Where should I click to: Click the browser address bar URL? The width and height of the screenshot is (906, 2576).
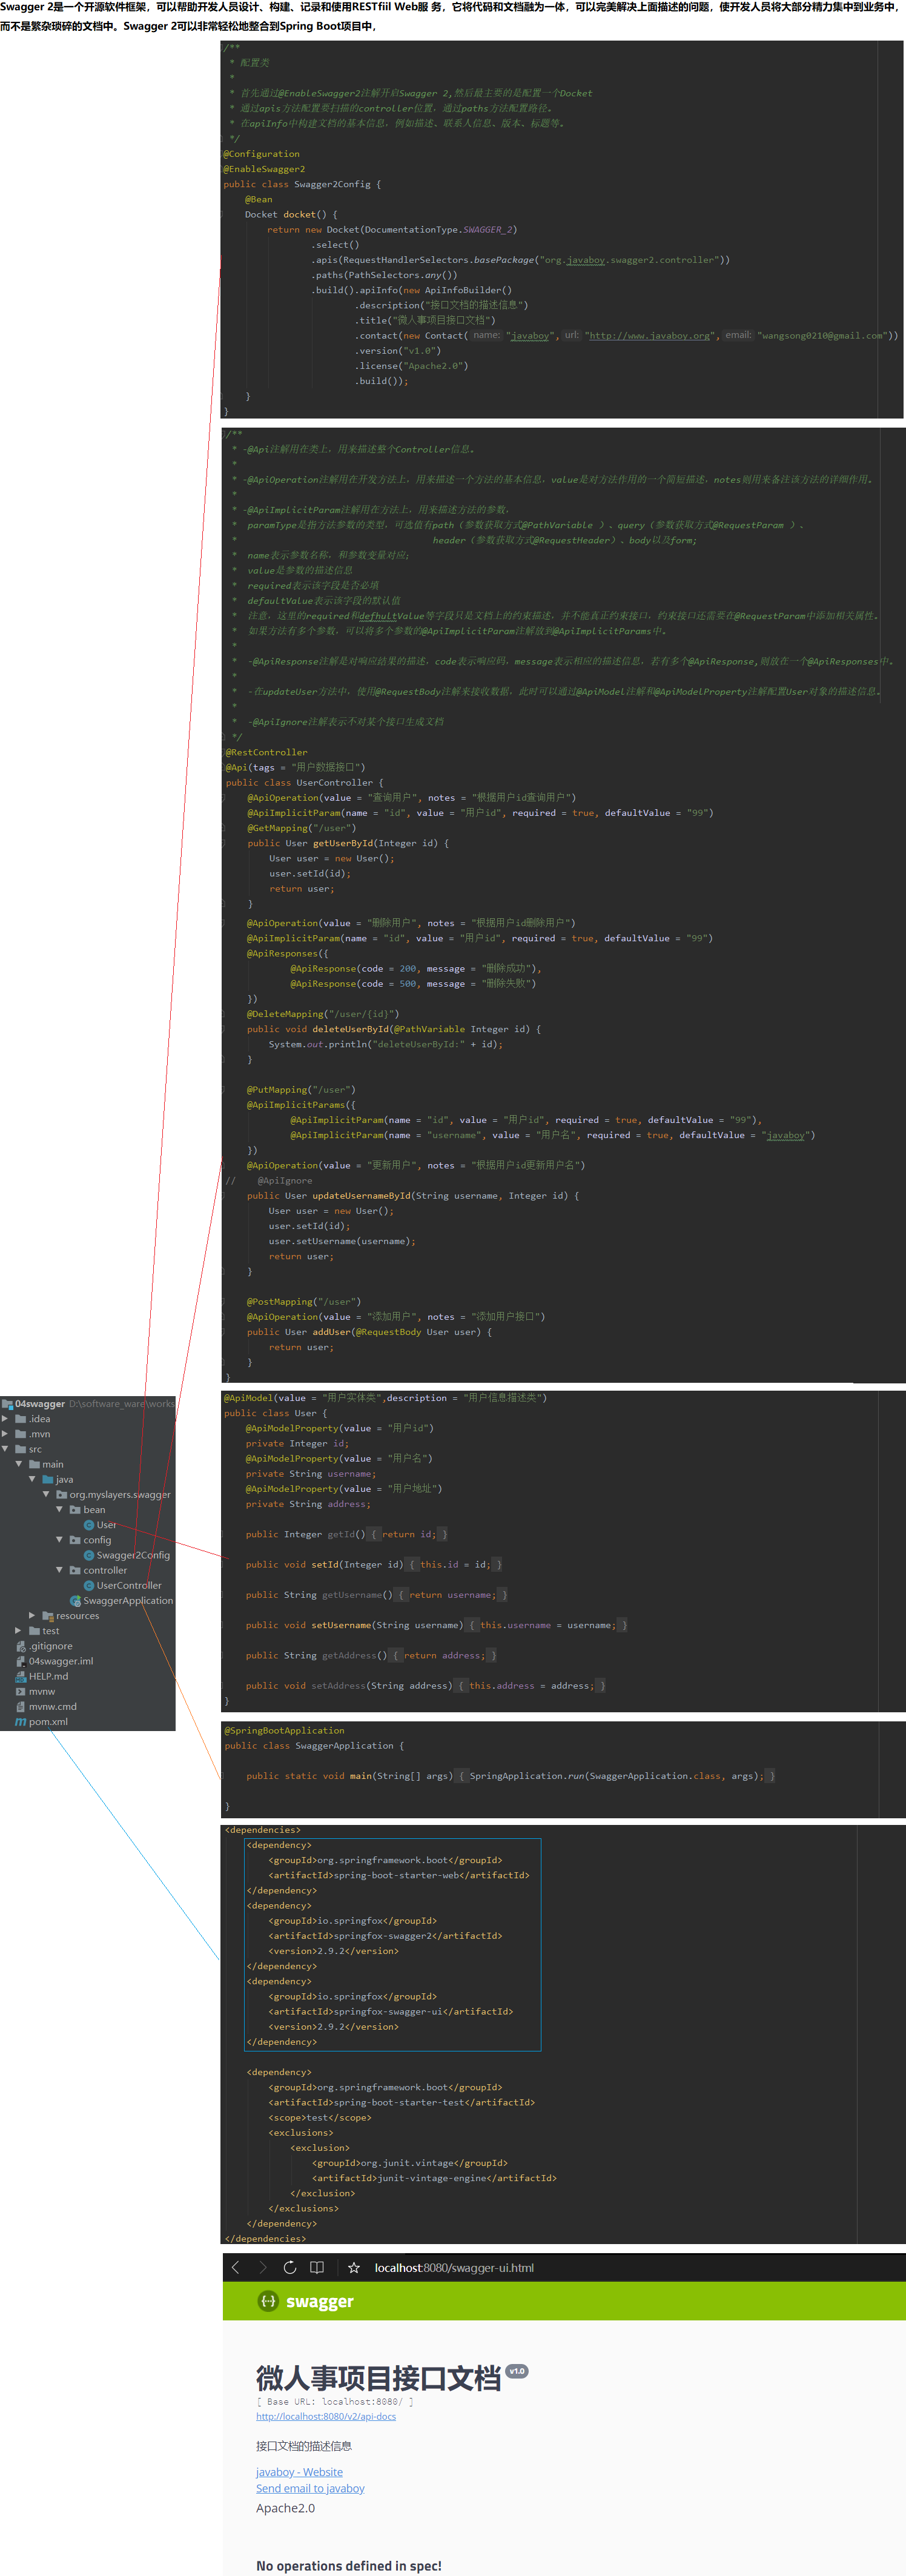coord(454,2267)
